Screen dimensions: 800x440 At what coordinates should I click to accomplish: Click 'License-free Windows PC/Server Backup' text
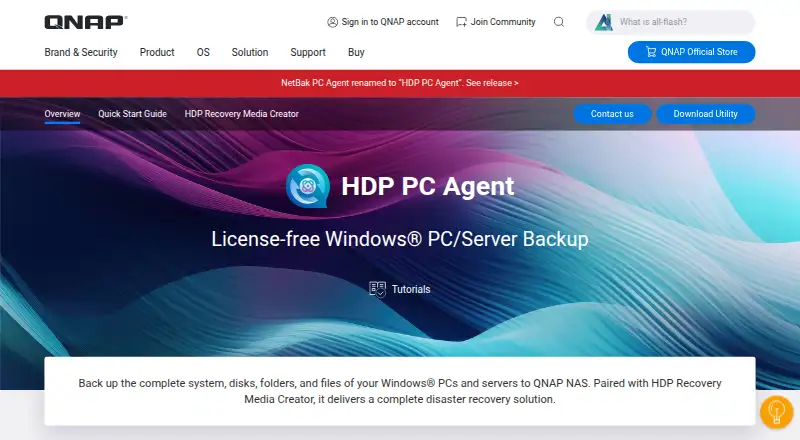coord(400,239)
